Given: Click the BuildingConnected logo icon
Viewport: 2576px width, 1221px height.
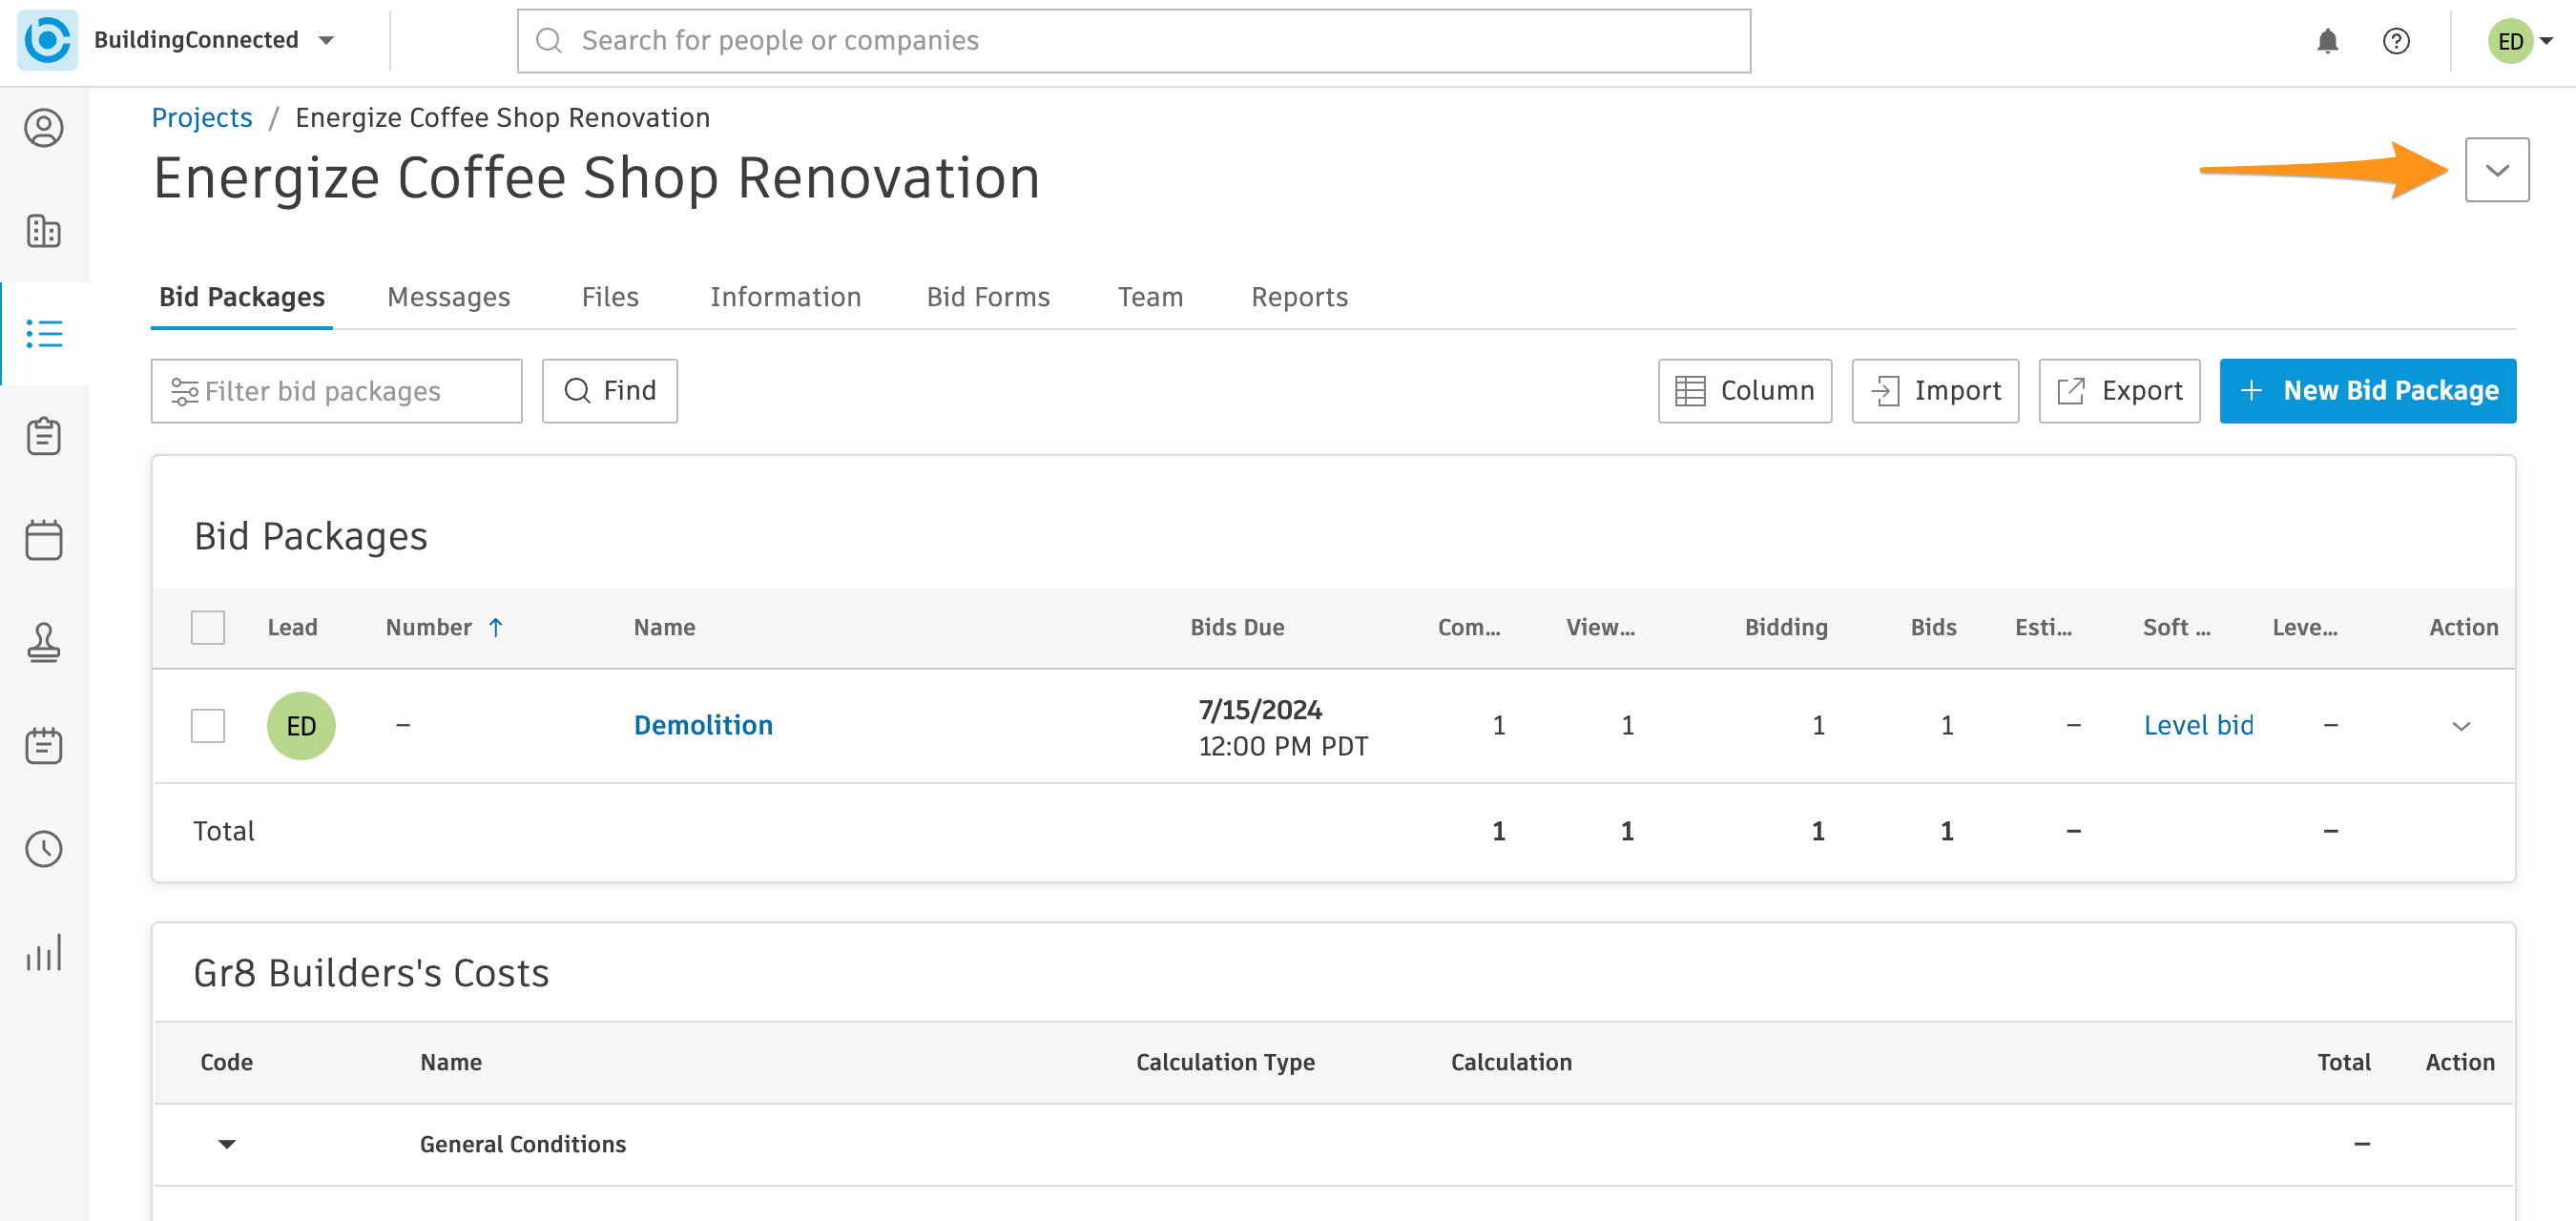Looking at the screenshot, I should (47, 40).
